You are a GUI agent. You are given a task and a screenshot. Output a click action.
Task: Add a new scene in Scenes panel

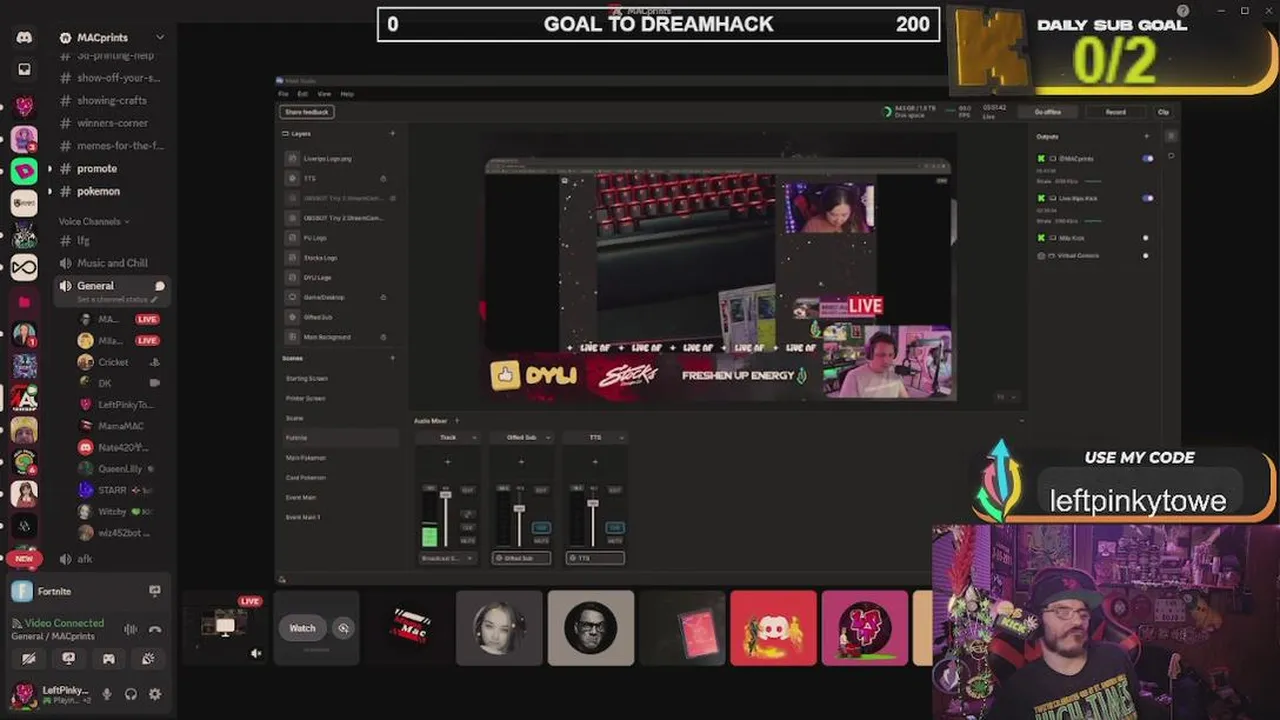392,358
